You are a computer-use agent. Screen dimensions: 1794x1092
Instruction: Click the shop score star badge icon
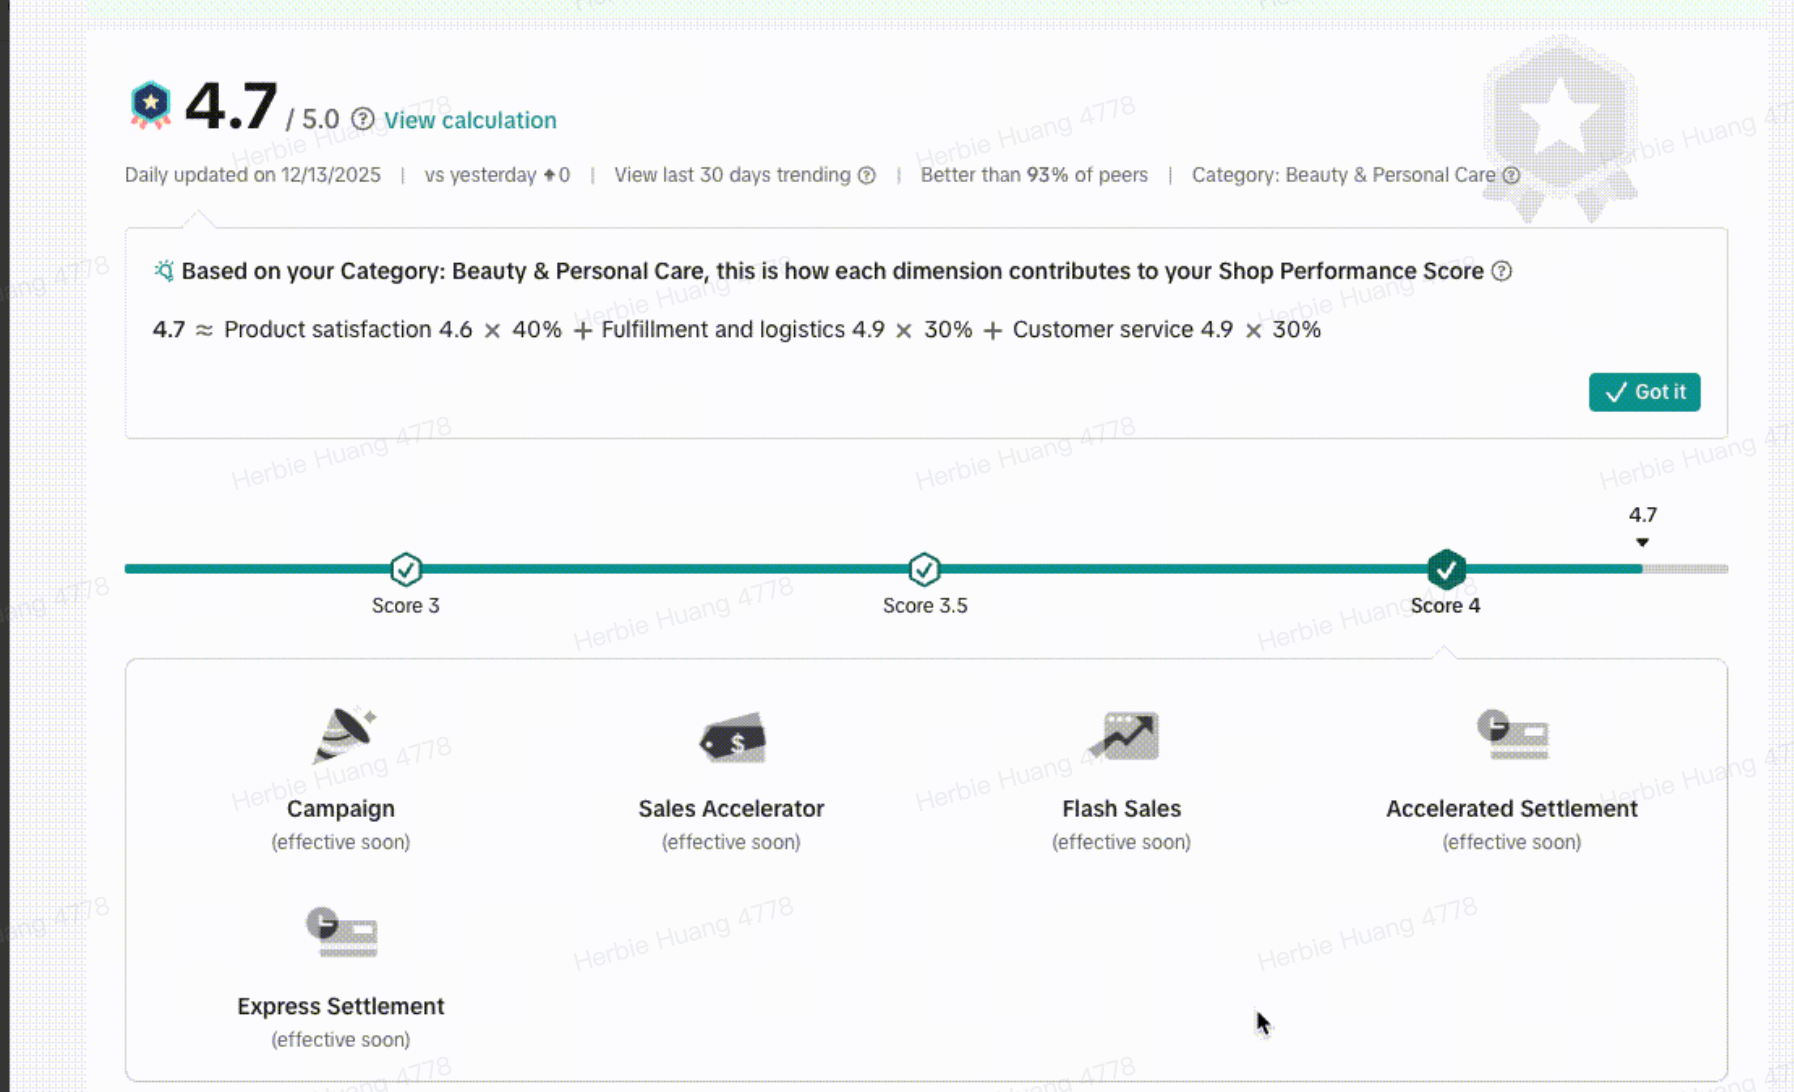click(151, 104)
